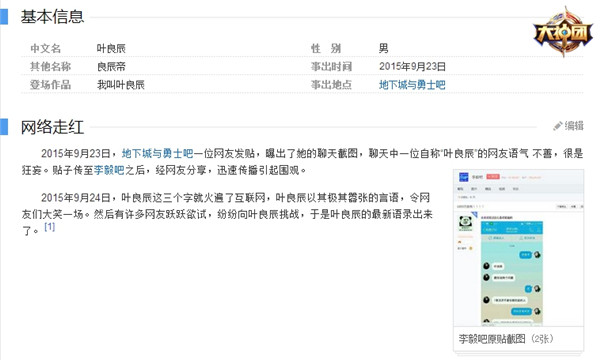Click the label 事出地点
This screenshot has height=360, width=600.
331,85
